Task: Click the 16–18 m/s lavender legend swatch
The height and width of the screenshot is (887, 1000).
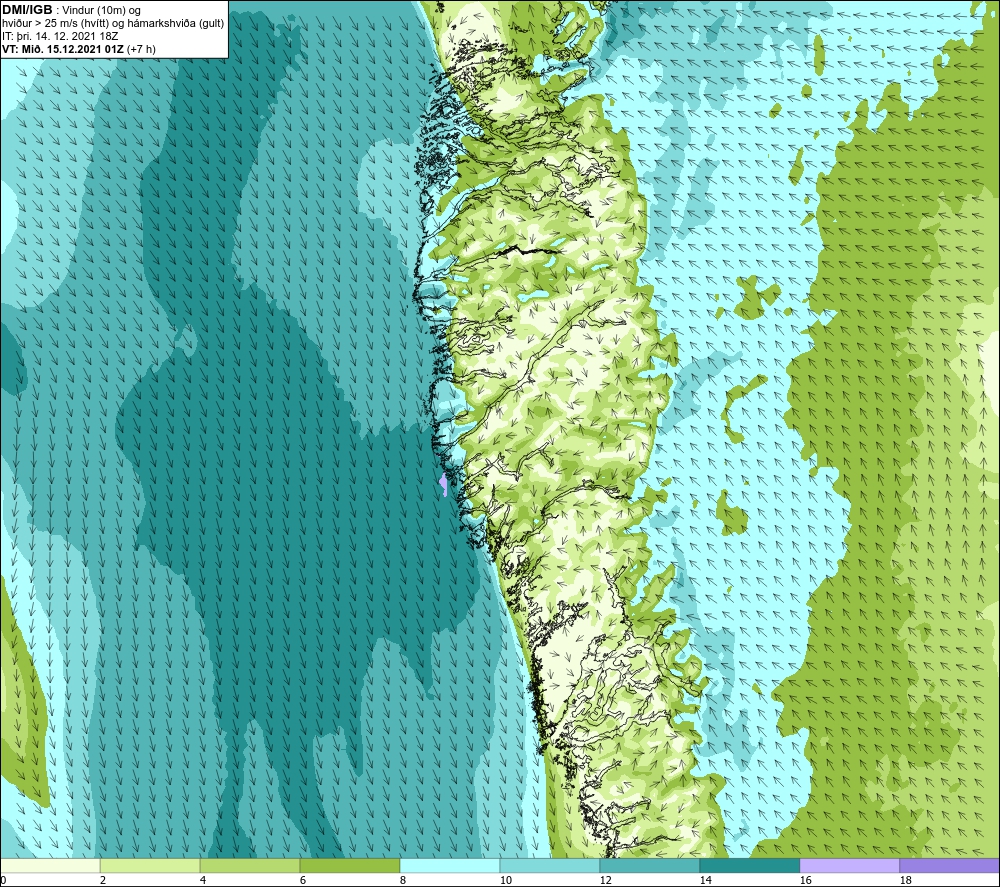Action: [849, 865]
